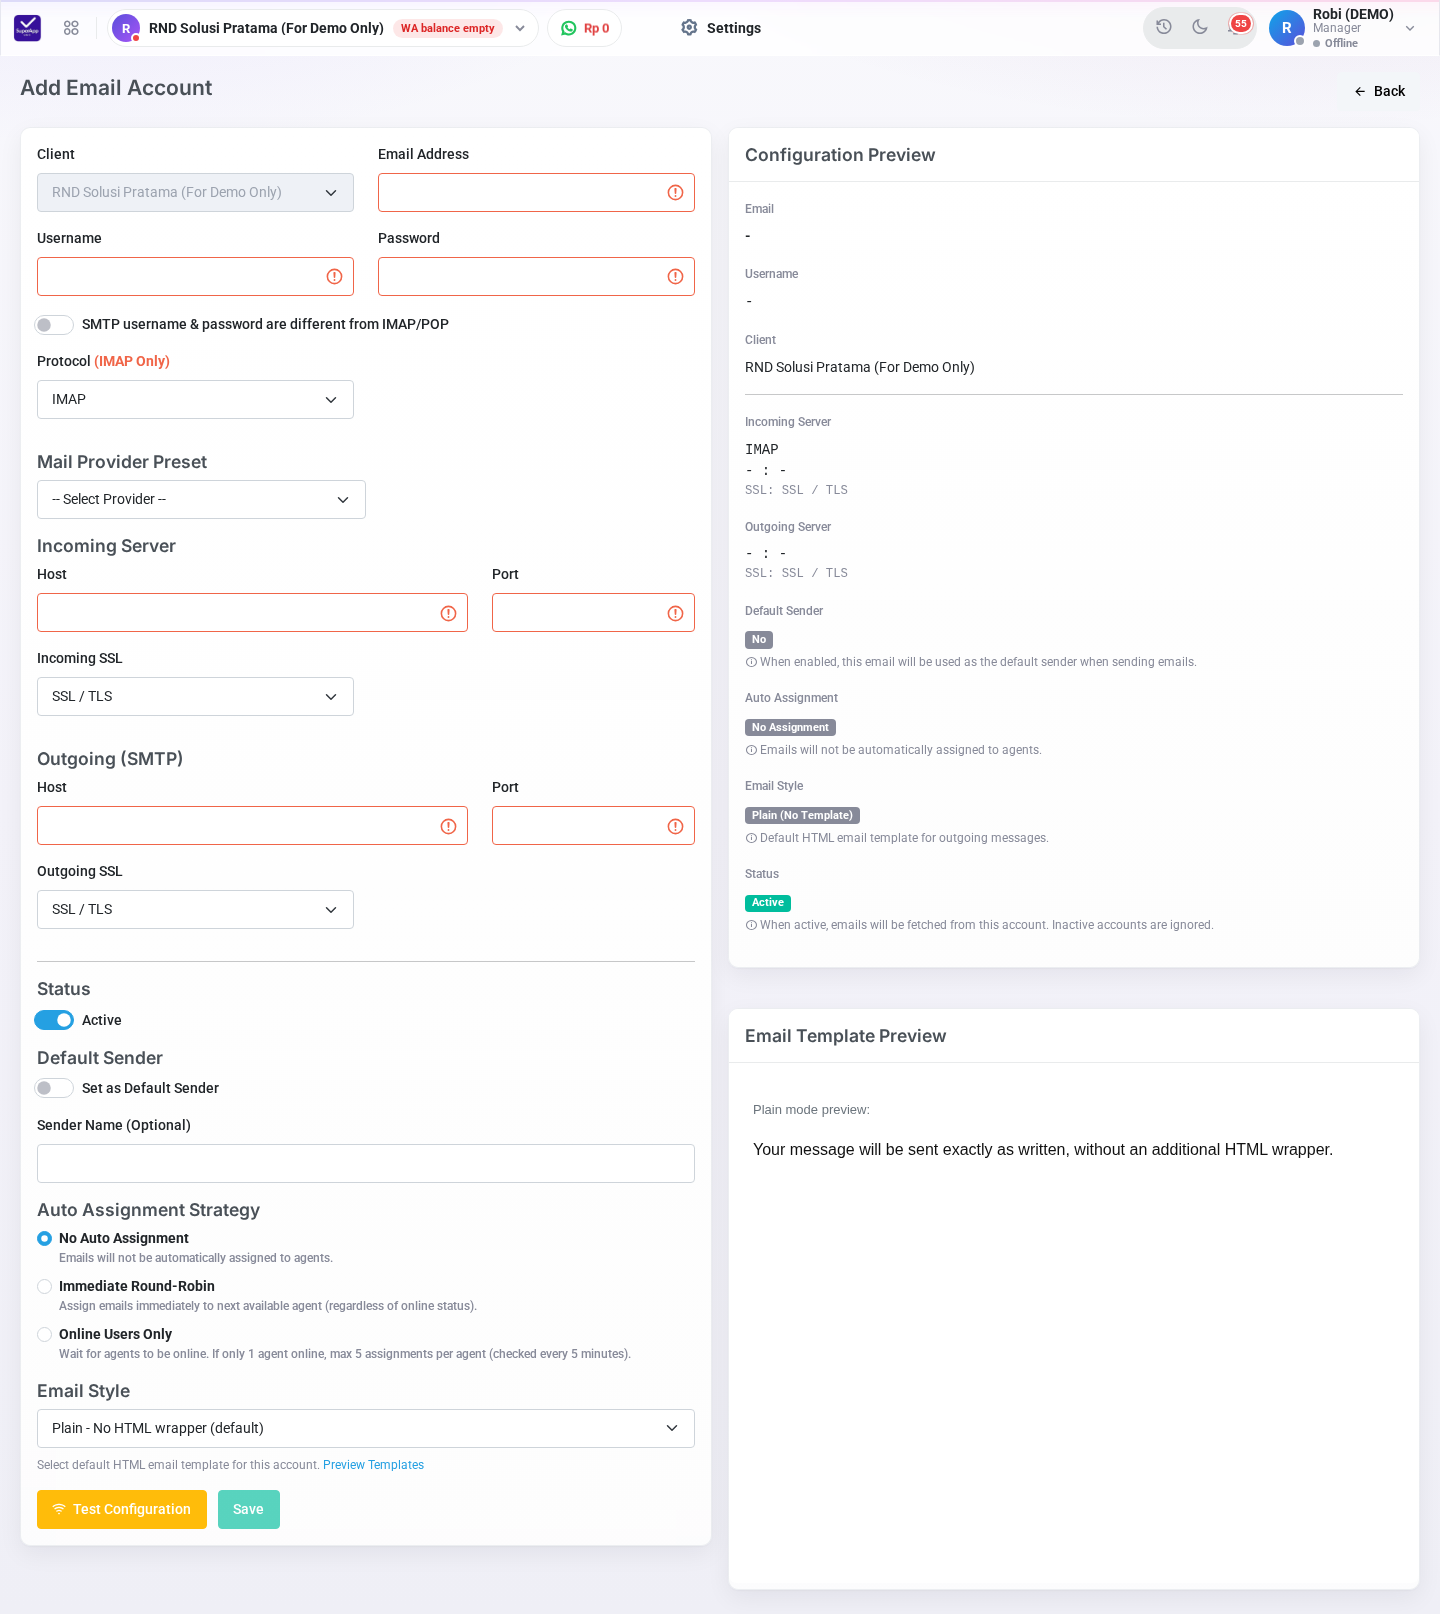Choose Immediate Round-Robin assignment strategy
The image size is (1440, 1614).
[x=44, y=1286]
